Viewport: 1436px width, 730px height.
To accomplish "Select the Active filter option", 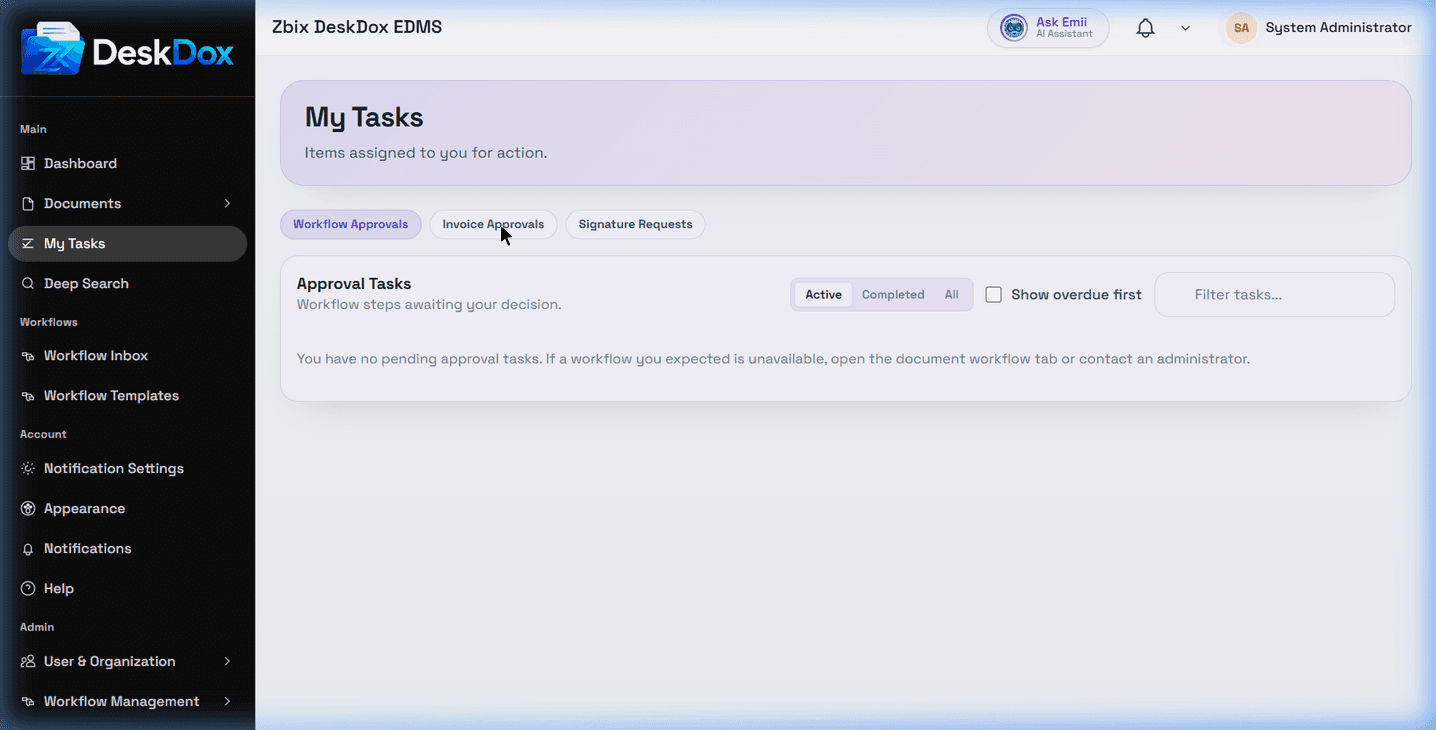I will (824, 295).
